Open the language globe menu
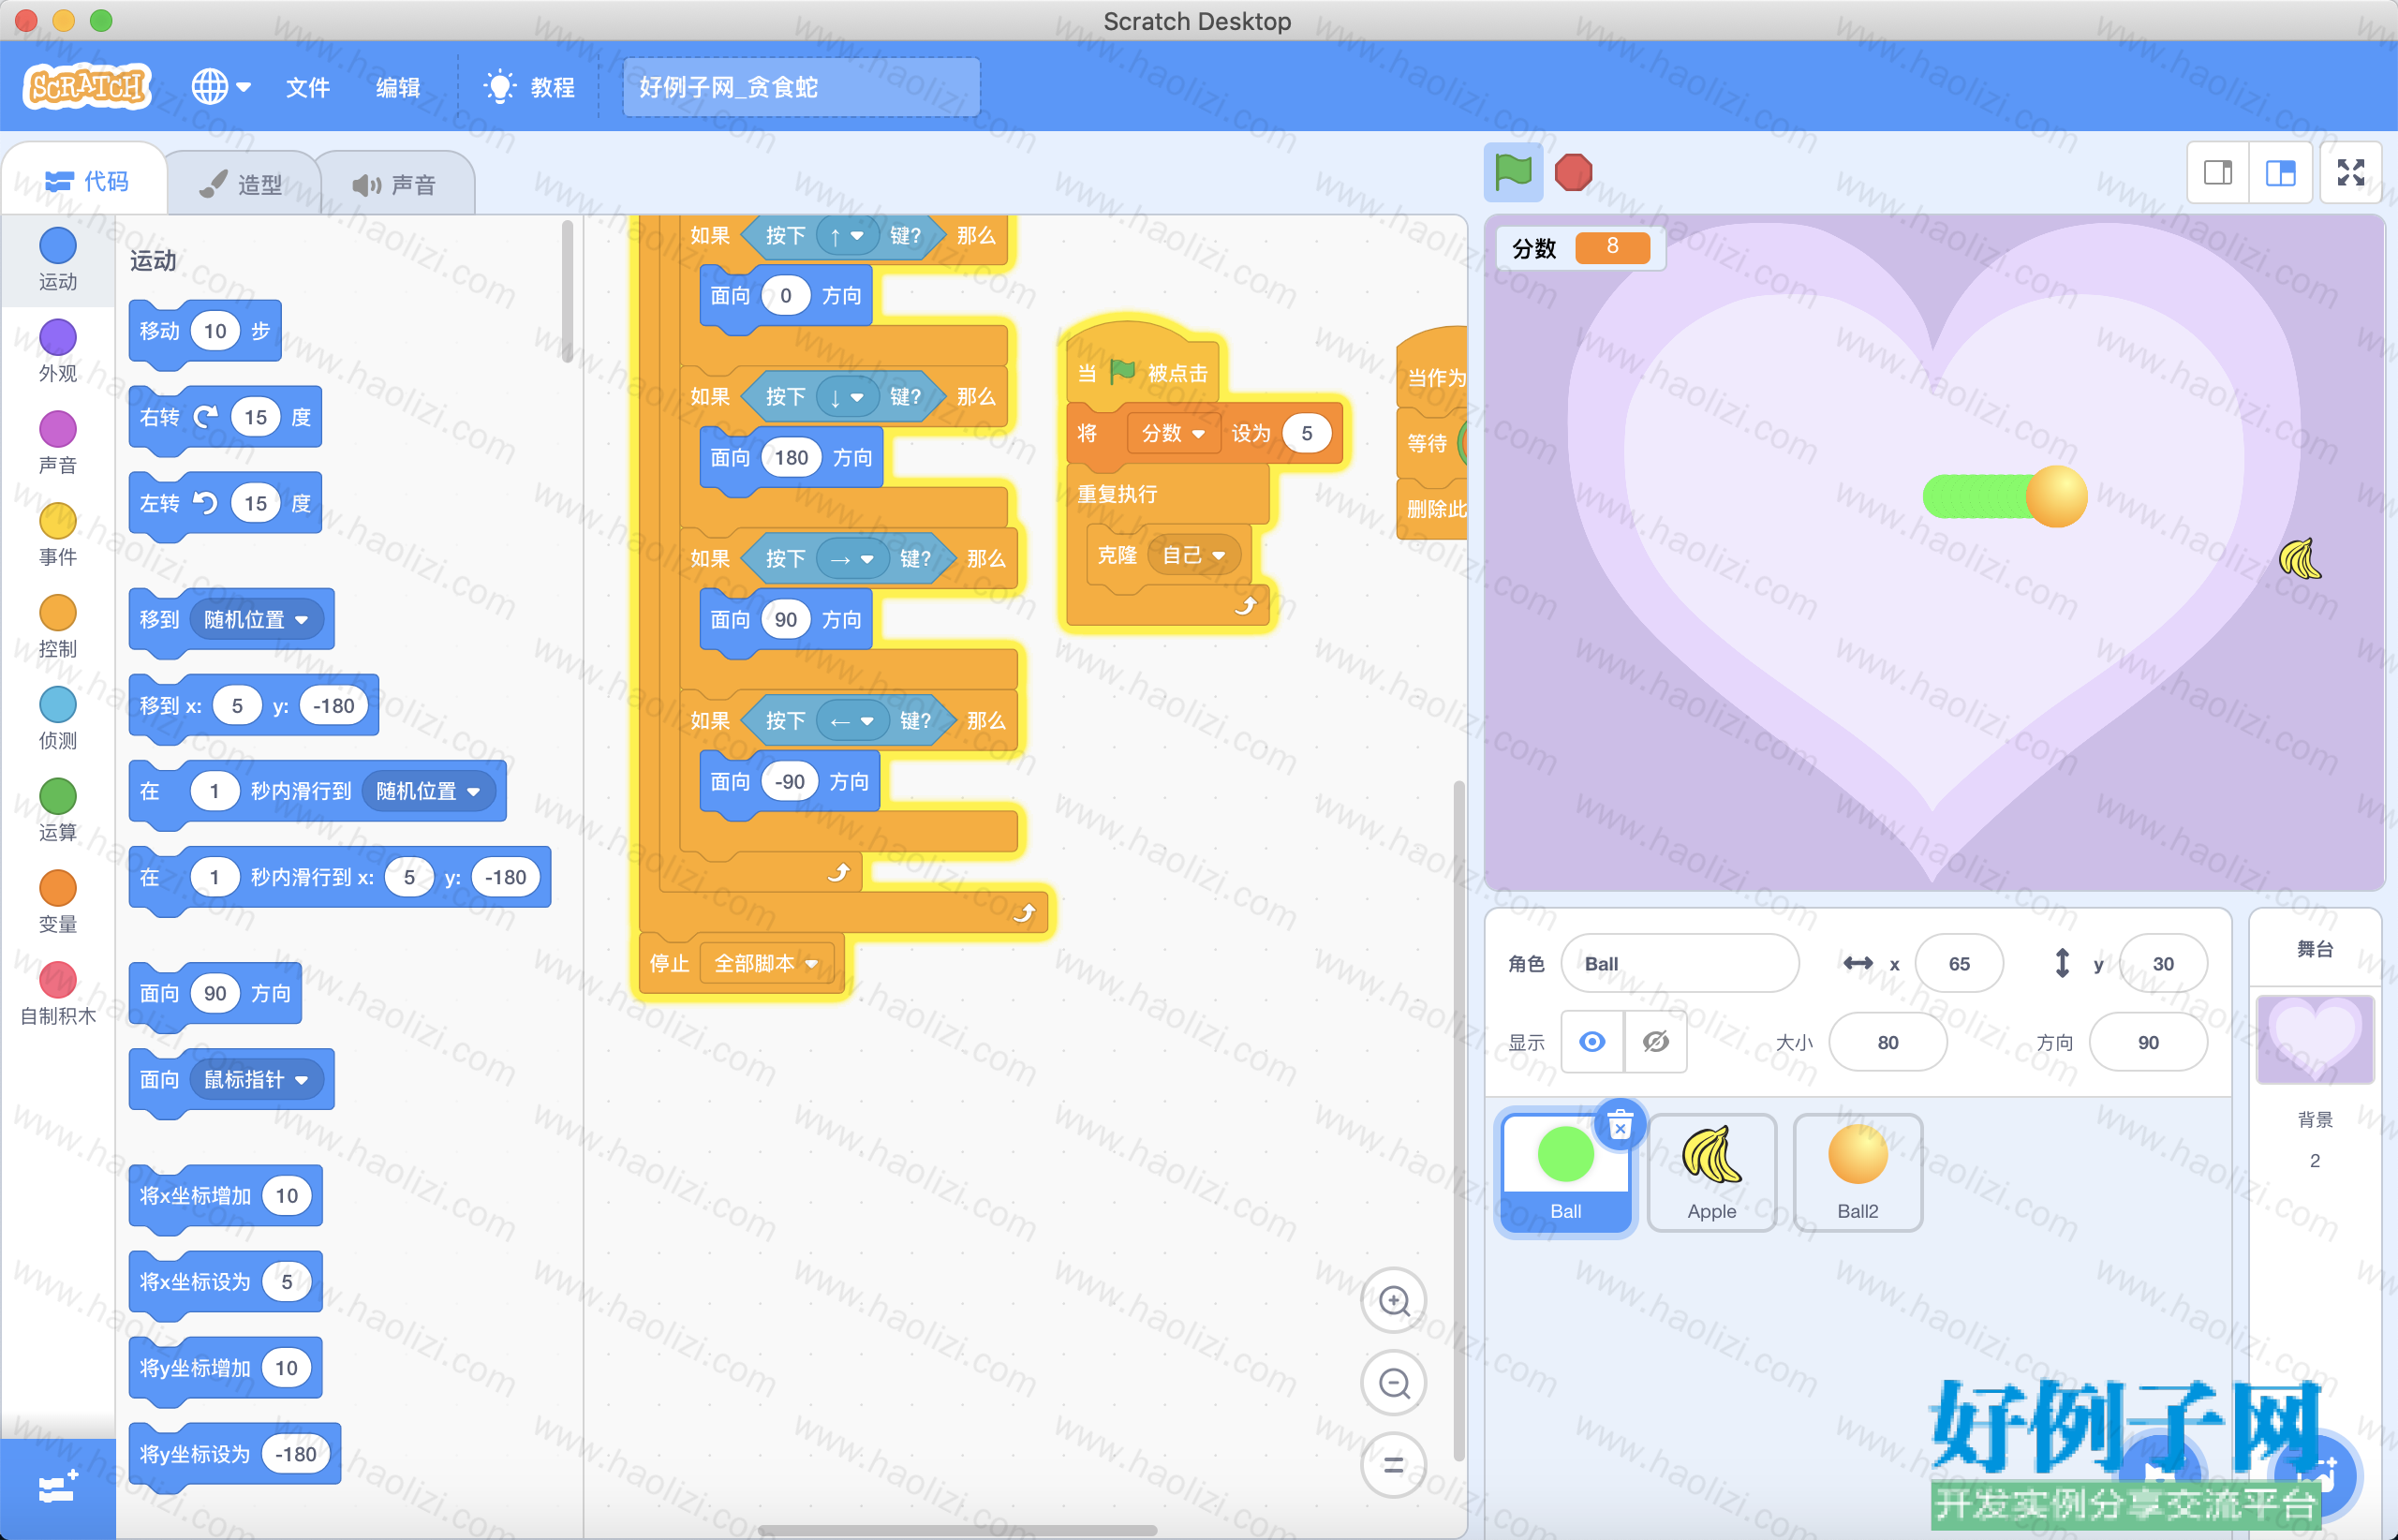 (221, 87)
